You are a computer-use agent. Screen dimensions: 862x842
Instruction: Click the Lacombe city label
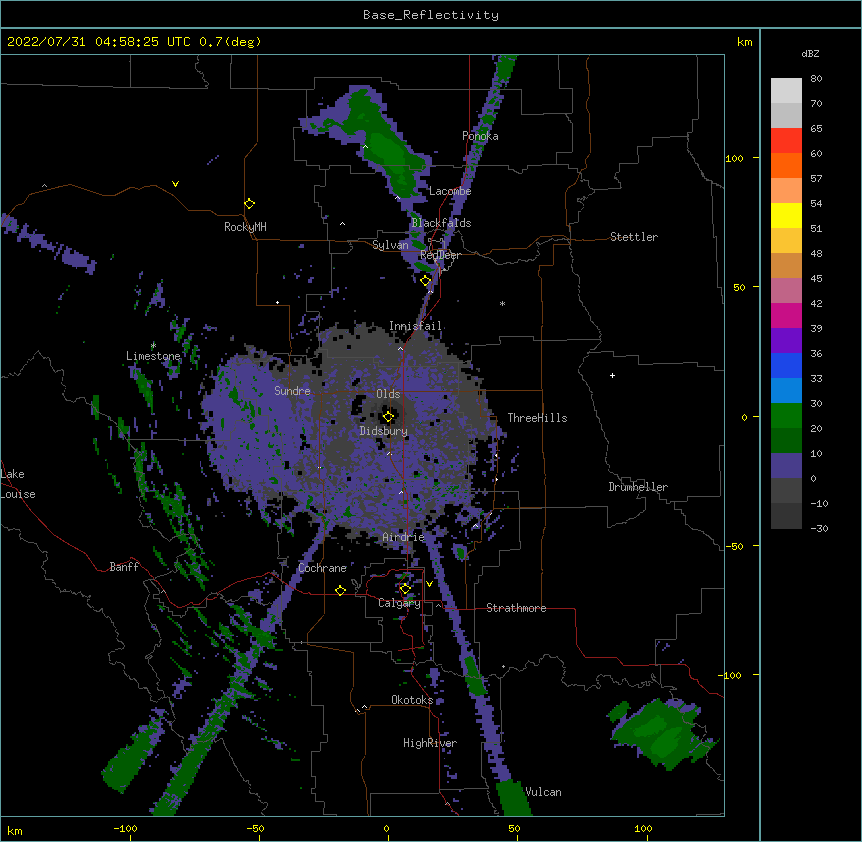450,191
